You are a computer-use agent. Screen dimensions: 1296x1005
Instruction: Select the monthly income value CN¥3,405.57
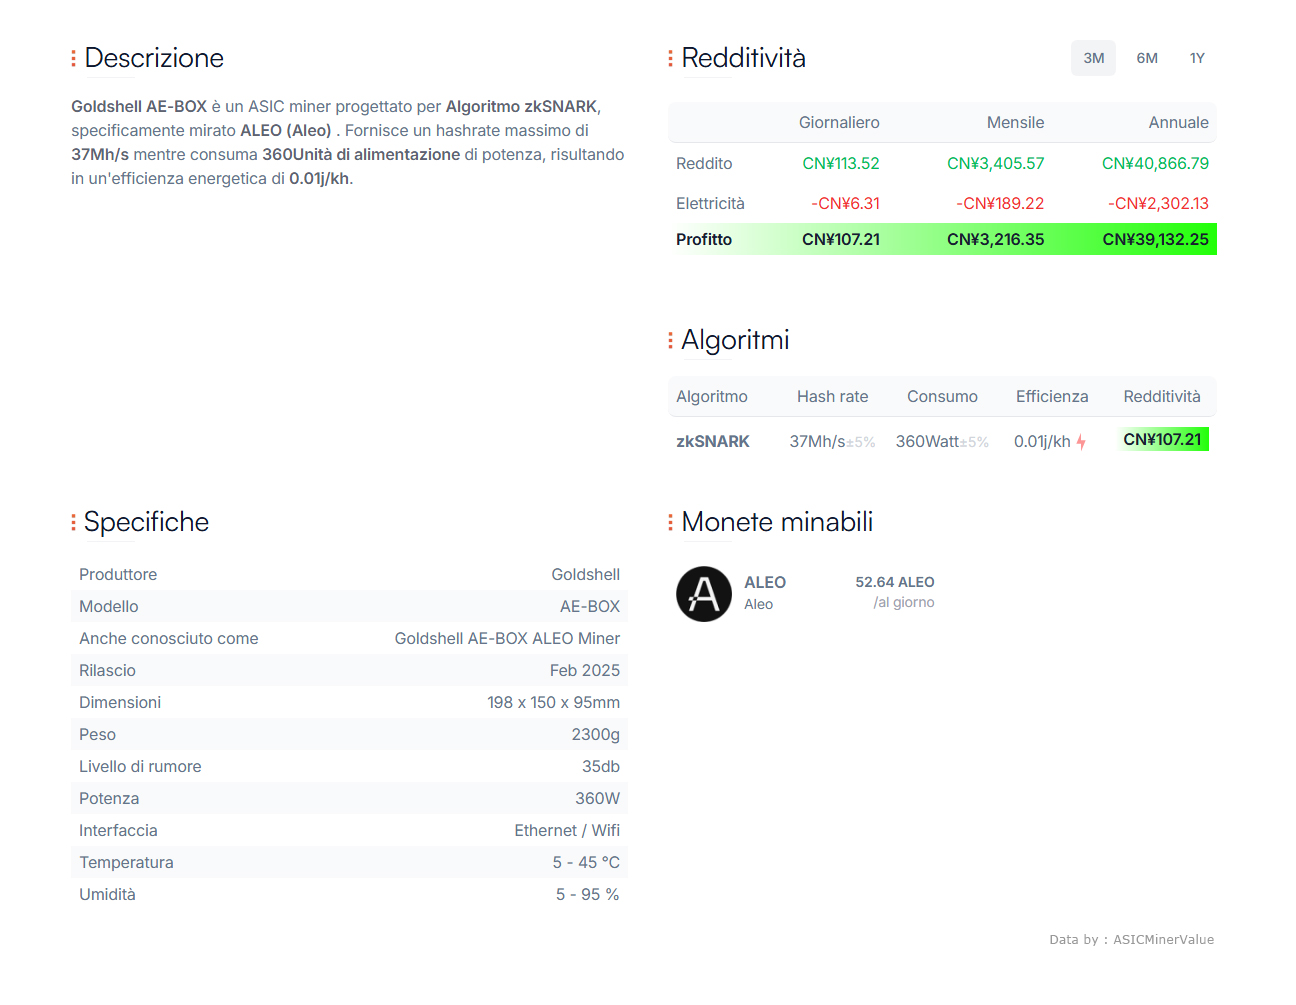[995, 163]
